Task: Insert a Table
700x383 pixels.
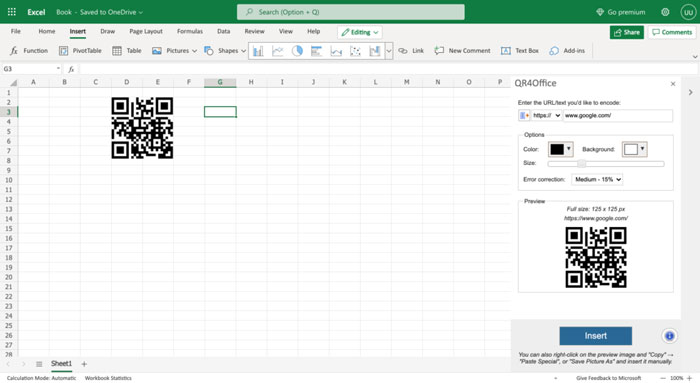Action: (x=127, y=51)
